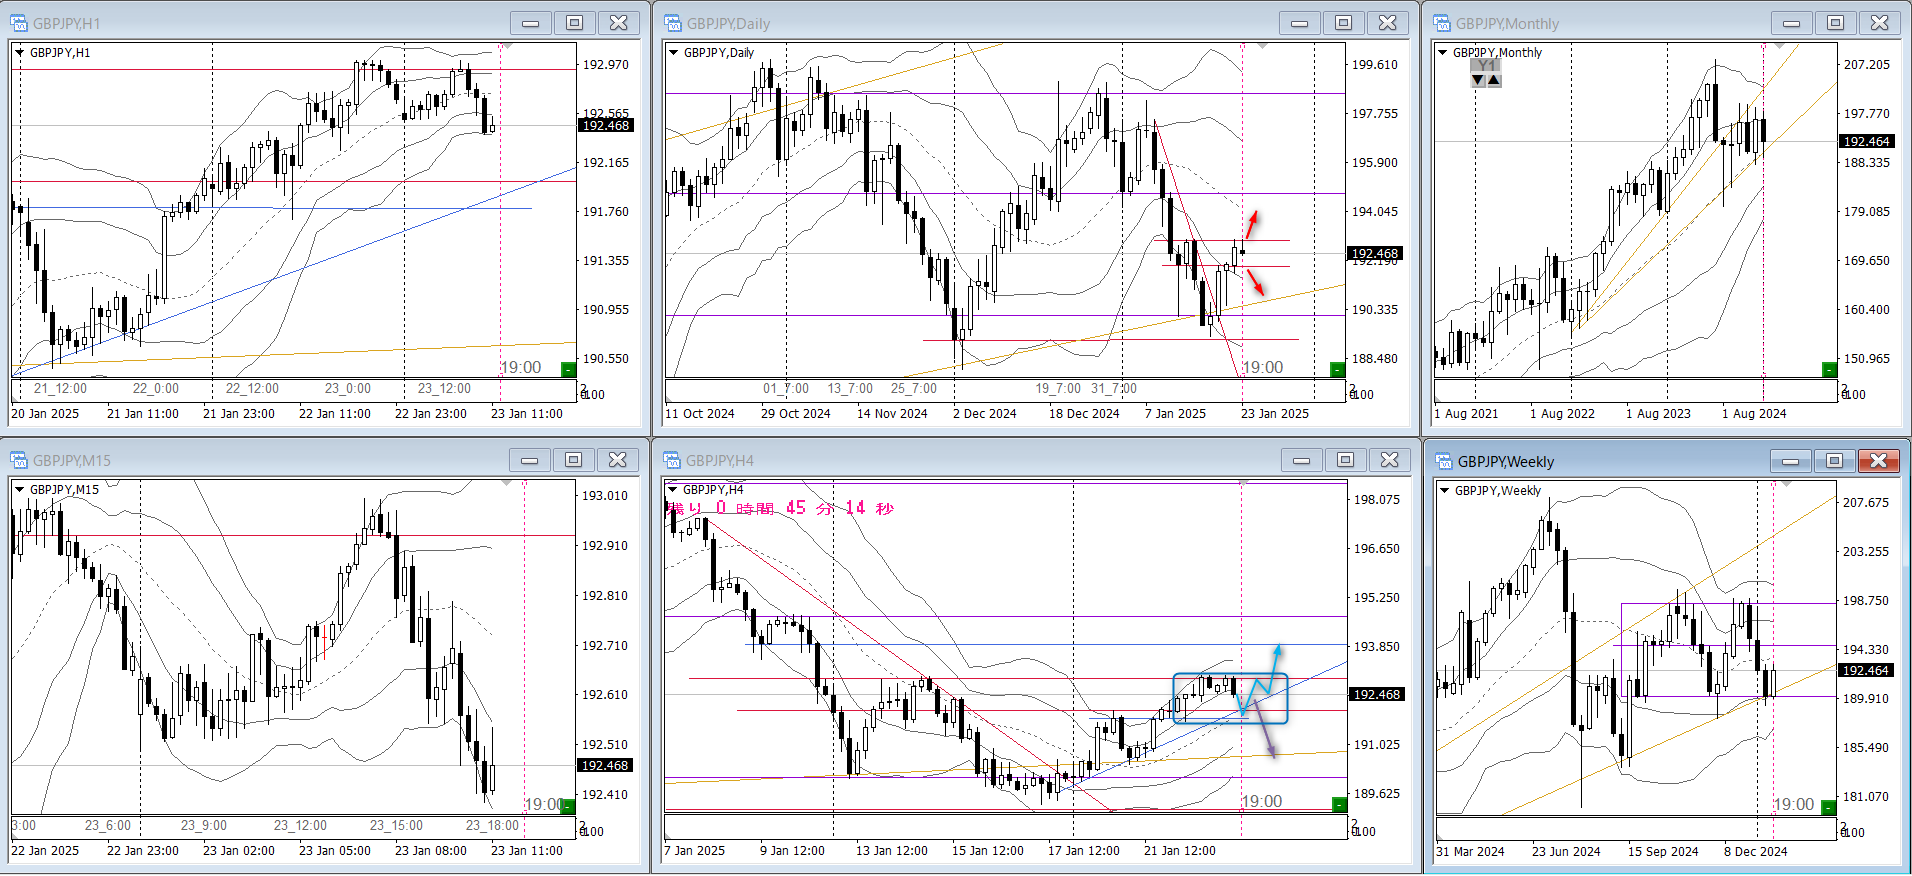1912x876 pixels.
Task: Close the GBPJPY,H1 chart window
Action: point(619,23)
